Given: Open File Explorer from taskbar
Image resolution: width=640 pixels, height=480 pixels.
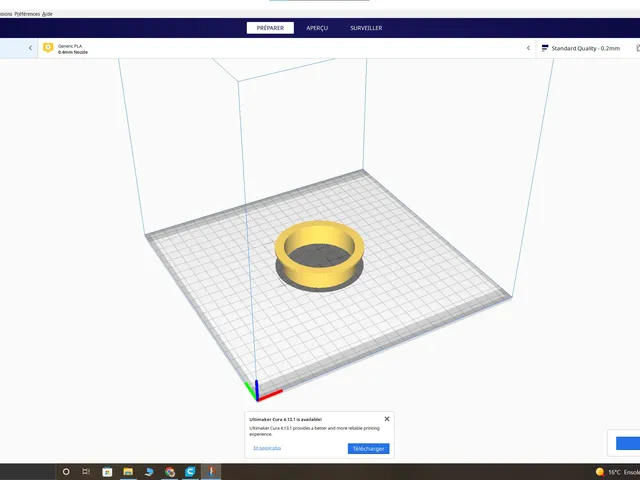Looking at the screenshot, I should [x=128, y=472].
